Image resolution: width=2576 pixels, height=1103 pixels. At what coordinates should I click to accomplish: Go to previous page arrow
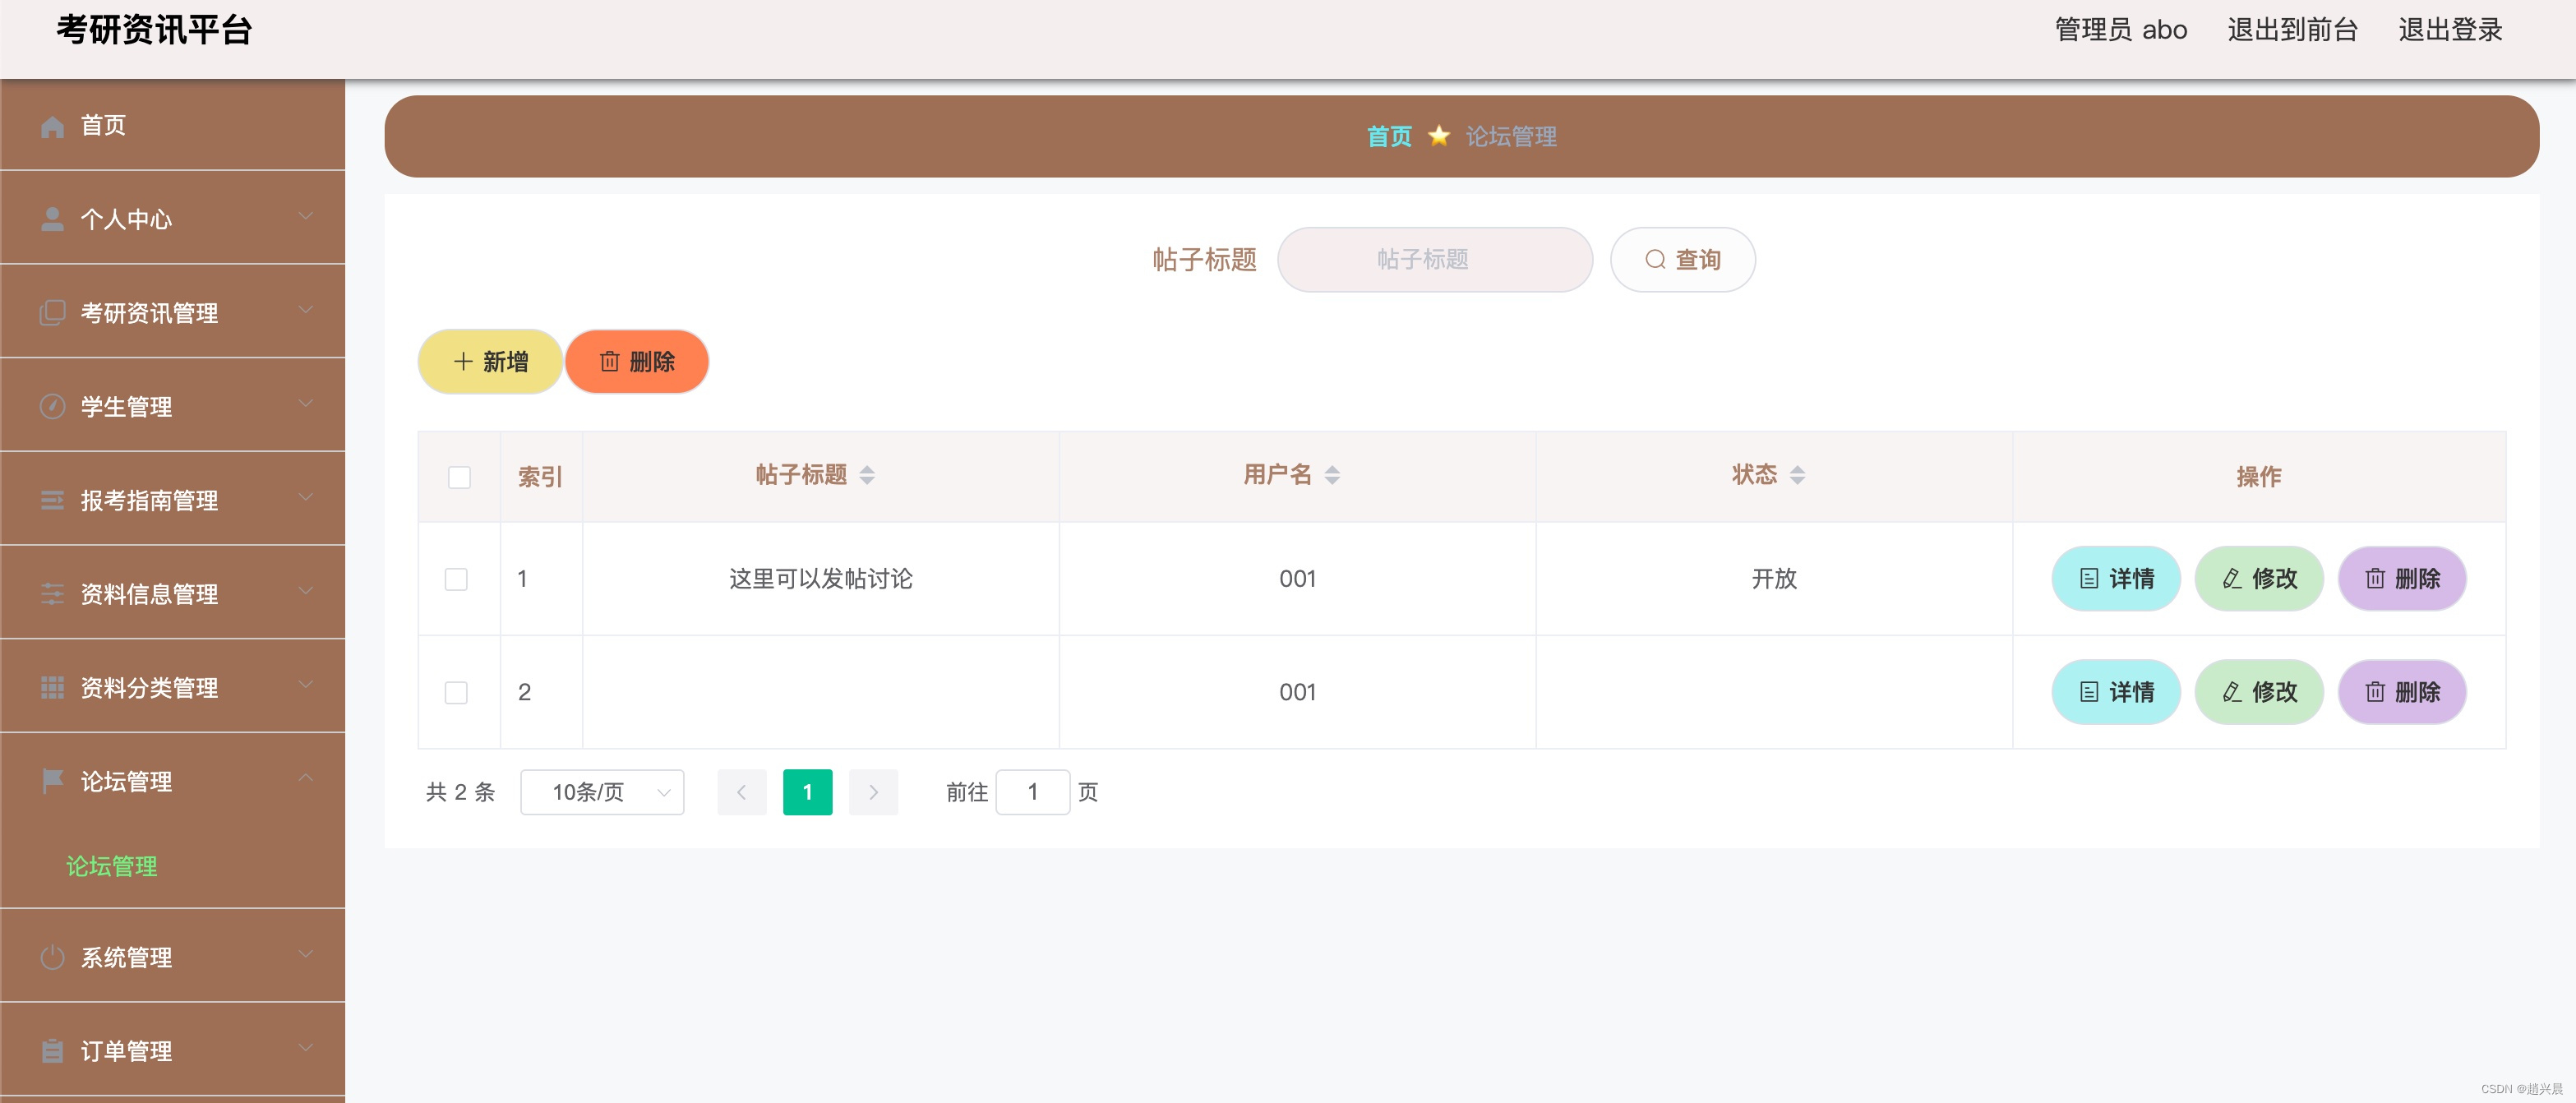click(741, 793)
